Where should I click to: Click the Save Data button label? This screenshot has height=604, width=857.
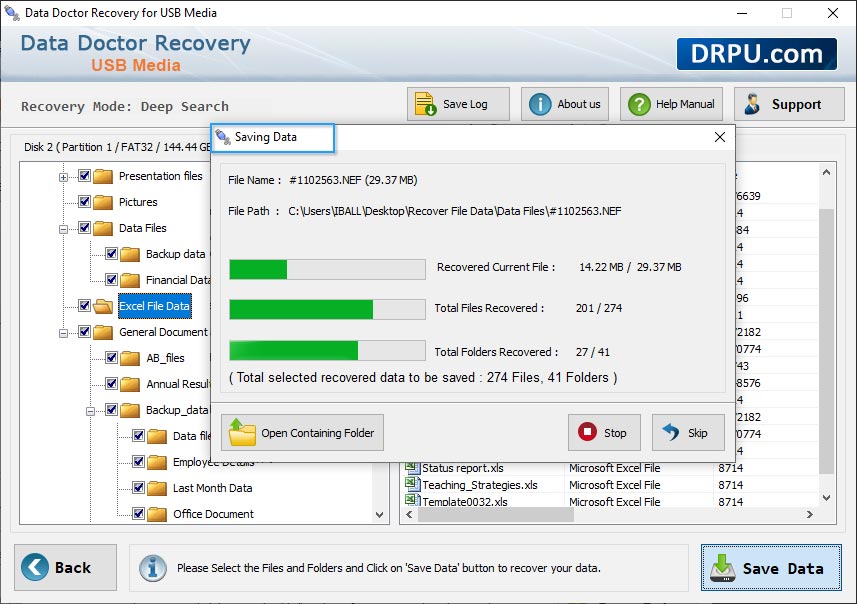point(783,568)
